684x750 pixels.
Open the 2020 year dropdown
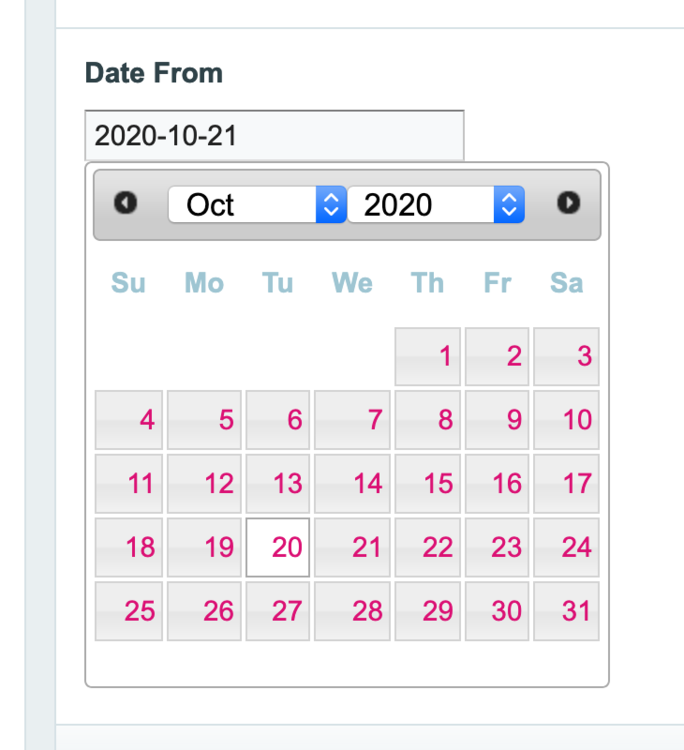click(436, 204)
